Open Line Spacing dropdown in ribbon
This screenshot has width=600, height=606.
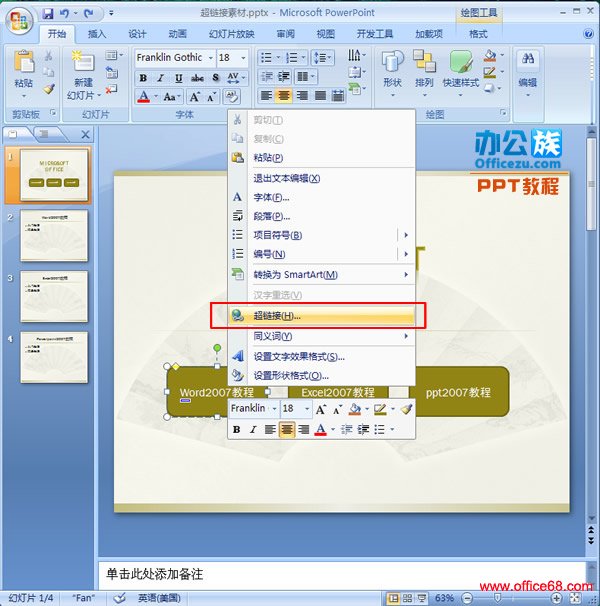323,58
